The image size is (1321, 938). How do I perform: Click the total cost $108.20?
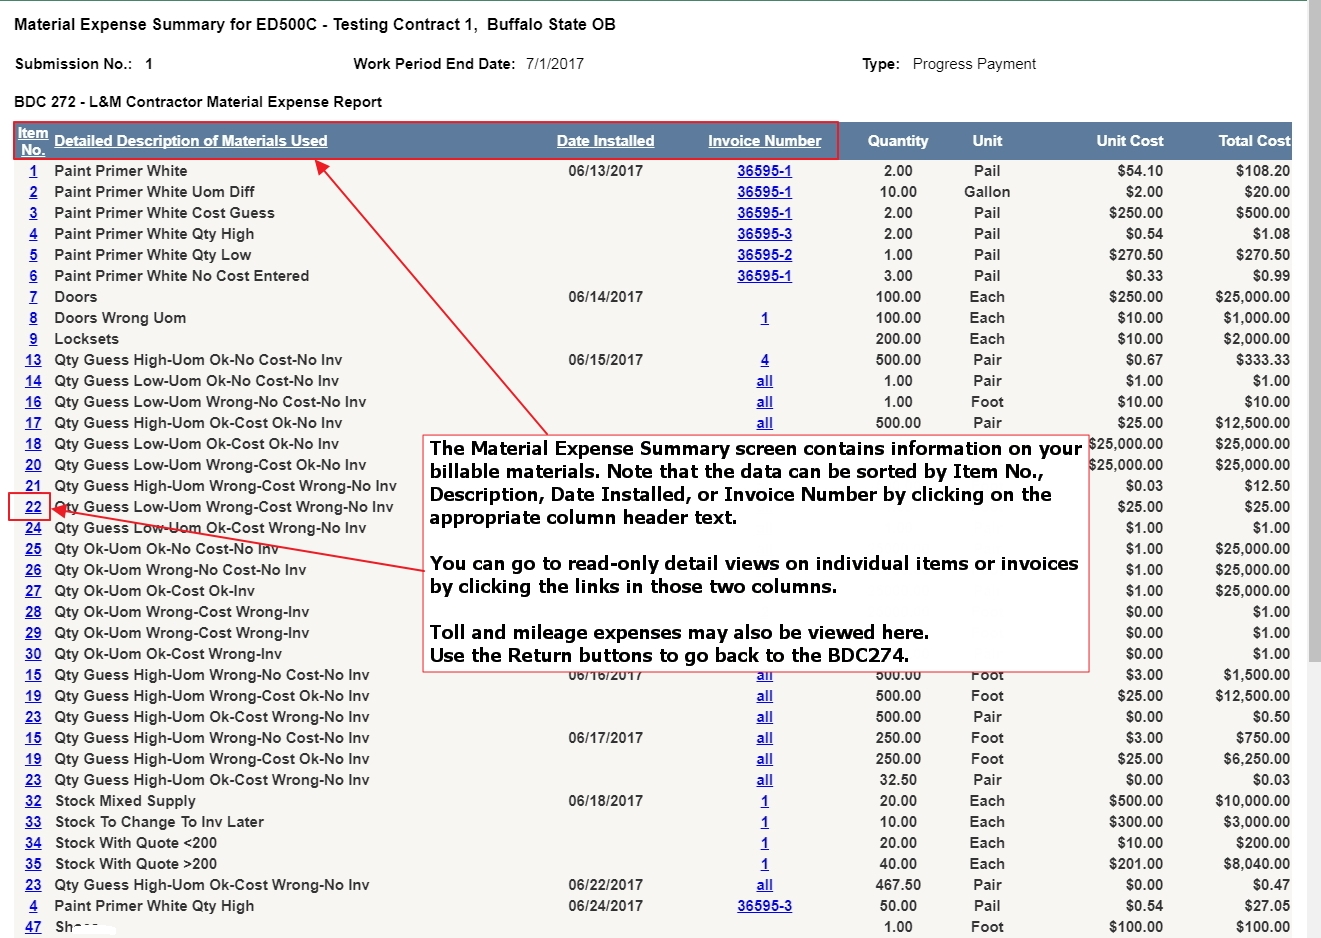click(x=1263, y=171)
